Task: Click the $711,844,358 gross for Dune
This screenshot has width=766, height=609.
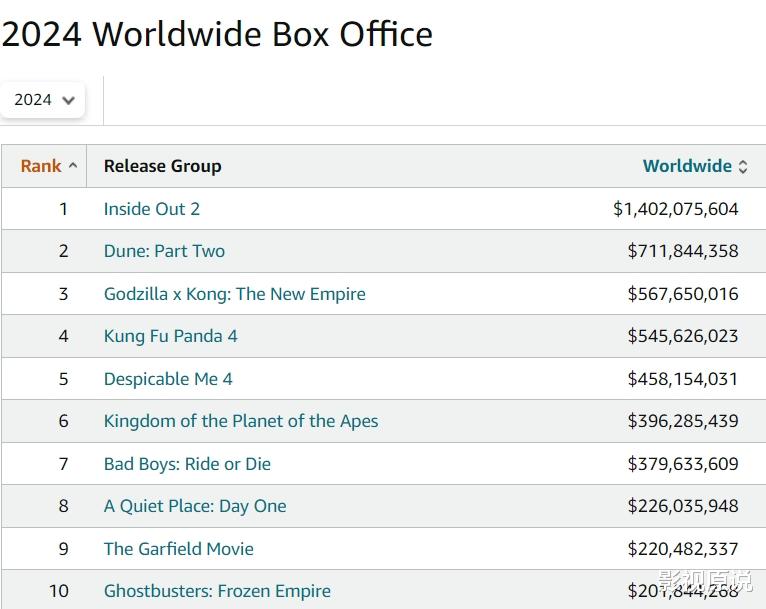Action: [x=682, y=251]
